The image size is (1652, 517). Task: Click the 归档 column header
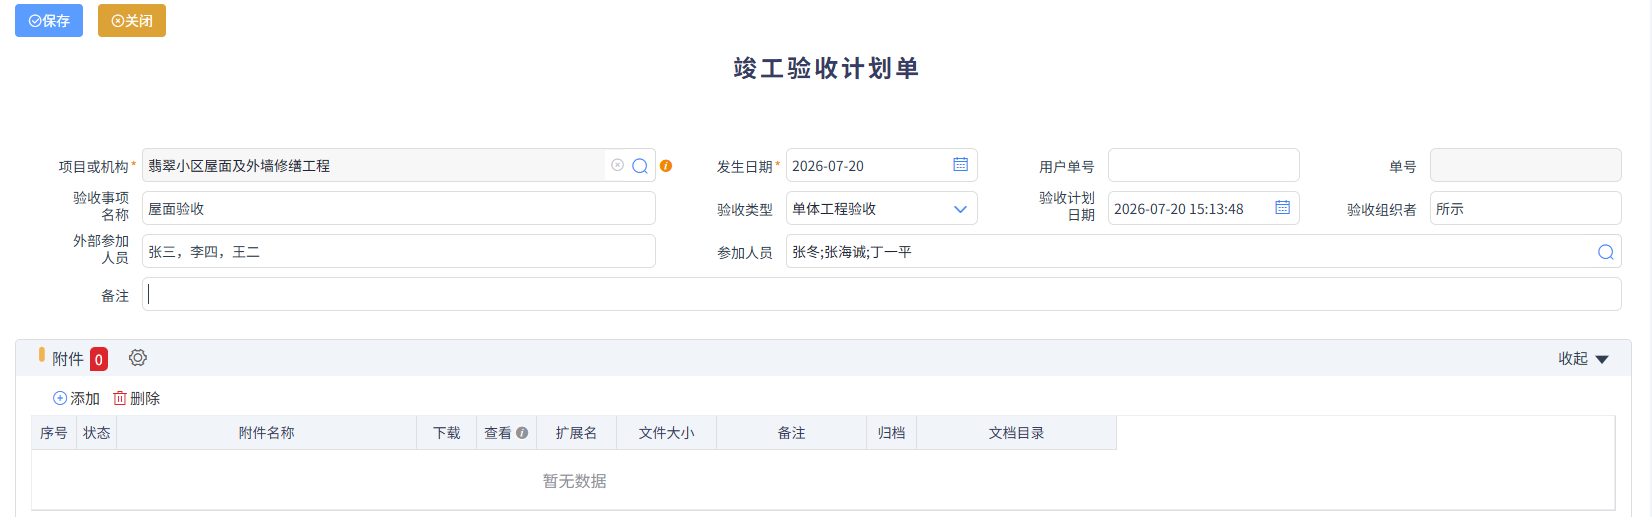[x=892, y=433]
